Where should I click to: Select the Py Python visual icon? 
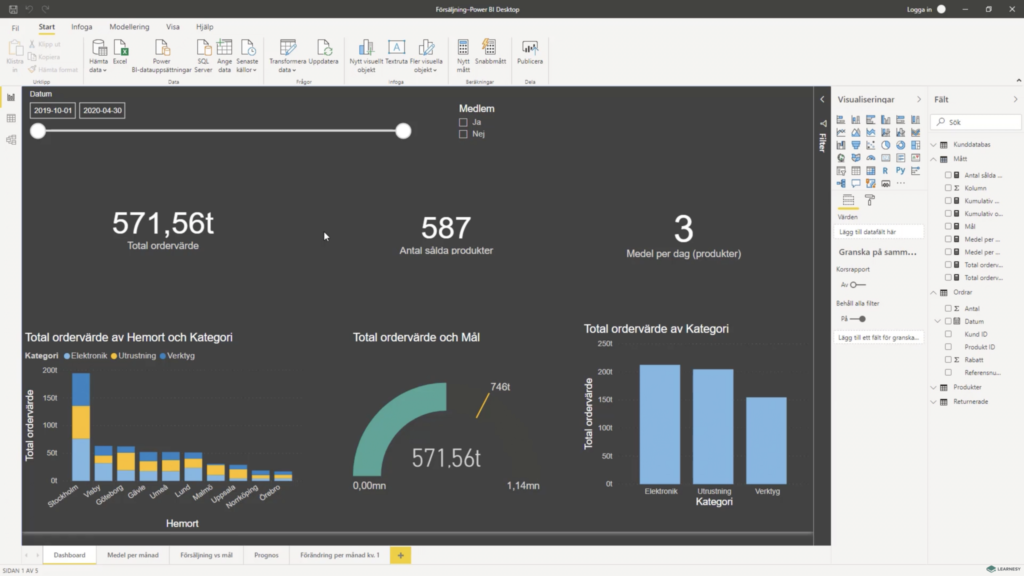click(901, 170)
